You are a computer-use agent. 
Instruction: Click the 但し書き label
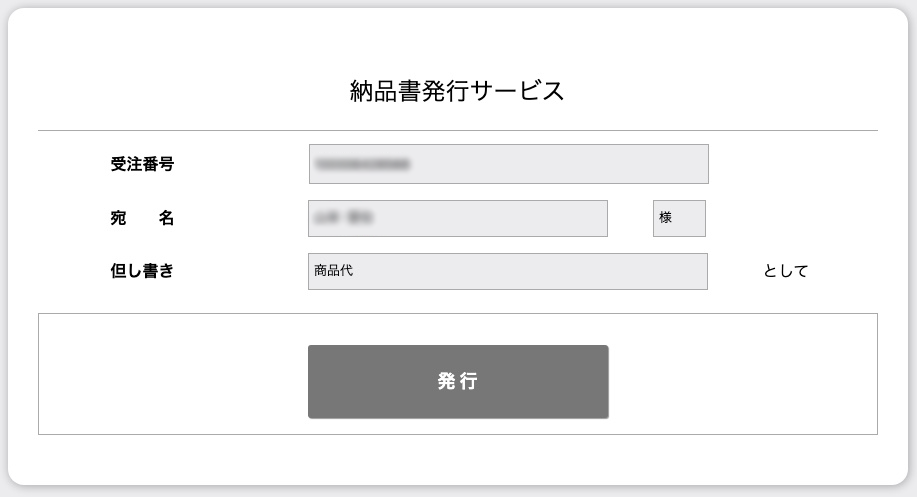click(142, 271)
